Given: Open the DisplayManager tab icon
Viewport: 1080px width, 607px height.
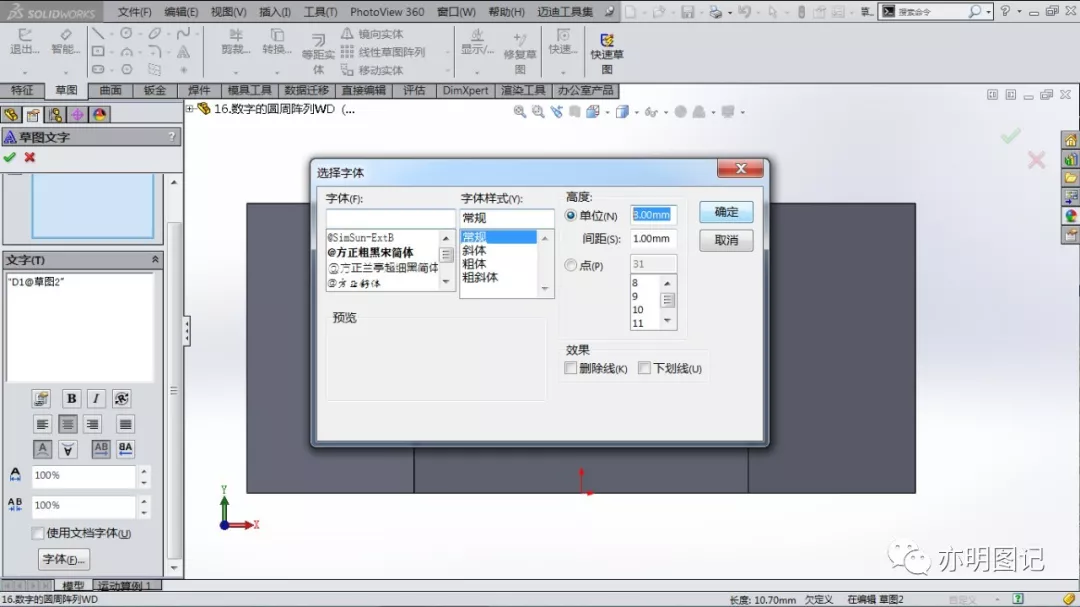Looking at the screenshot, I should point(99,114).
